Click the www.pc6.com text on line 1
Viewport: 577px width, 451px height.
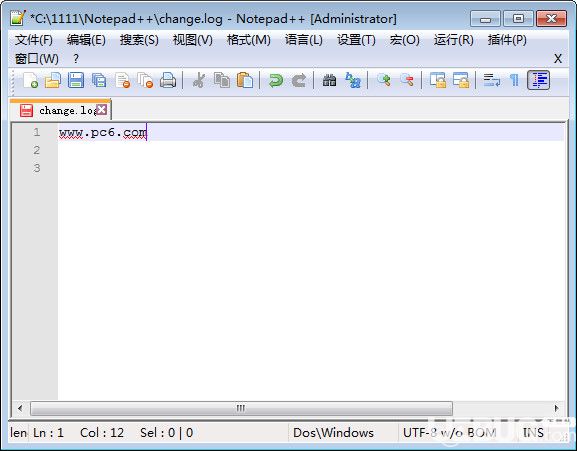click(x=103, y=132)
